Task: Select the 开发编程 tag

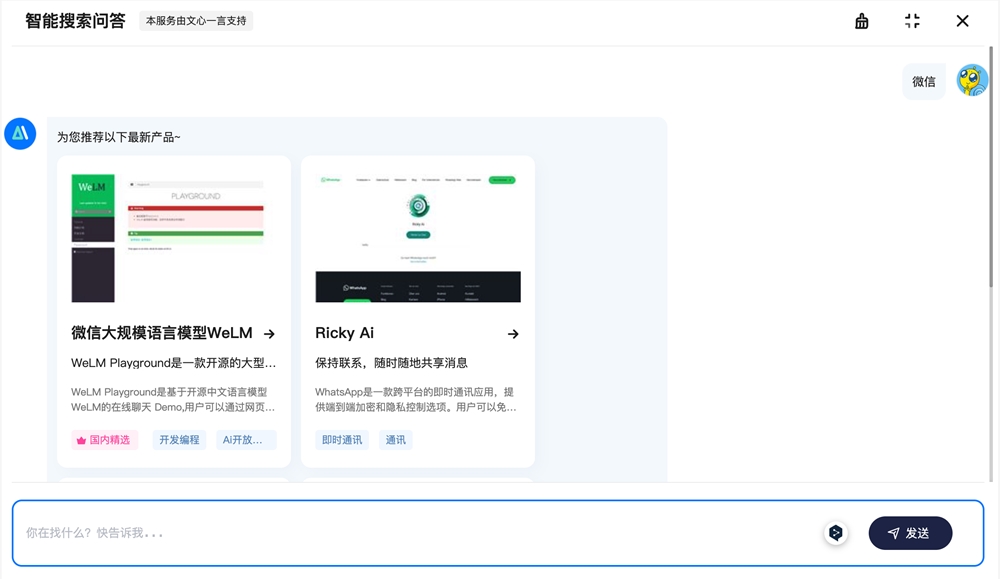Action: tap(178, 439)
